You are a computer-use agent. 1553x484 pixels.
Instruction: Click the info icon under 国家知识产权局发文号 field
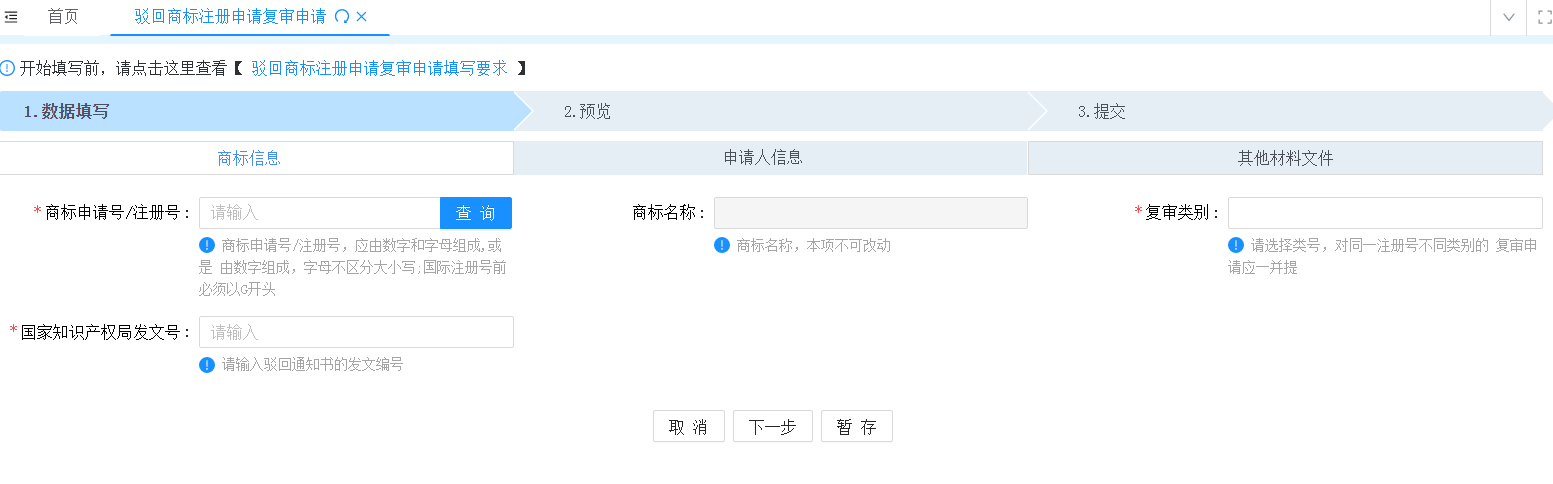tap(207, 365)
